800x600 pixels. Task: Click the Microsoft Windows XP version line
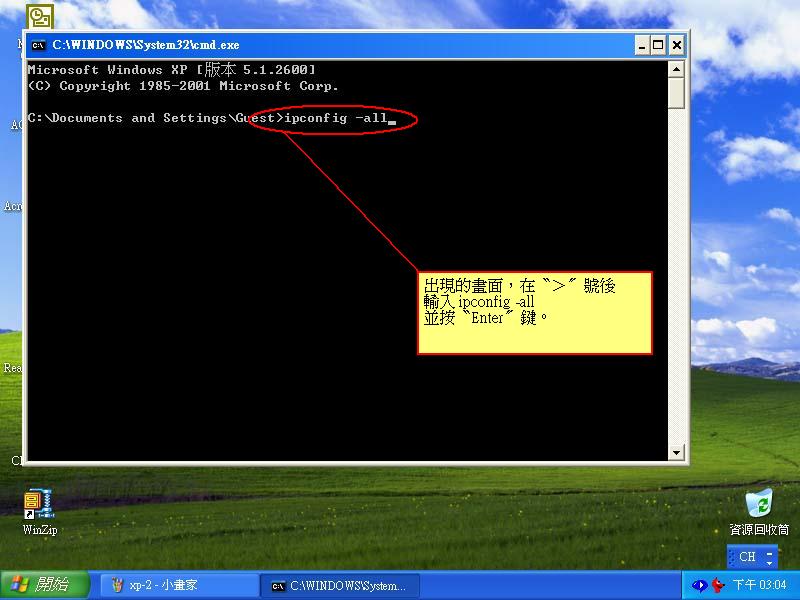tap(171, 69)
